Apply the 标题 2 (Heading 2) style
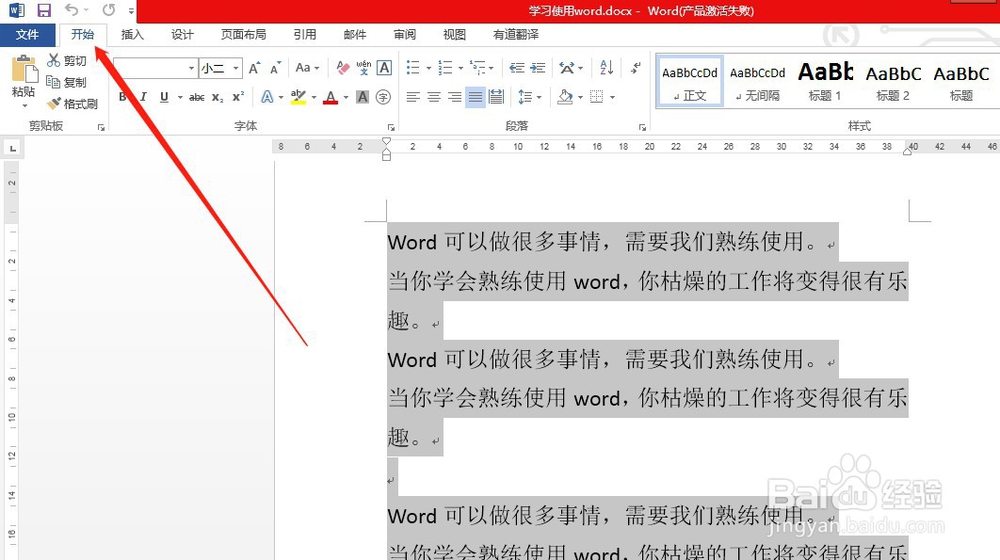This screenshot has width=1000, height=560. pyautogui.click(x=893, y=82)
